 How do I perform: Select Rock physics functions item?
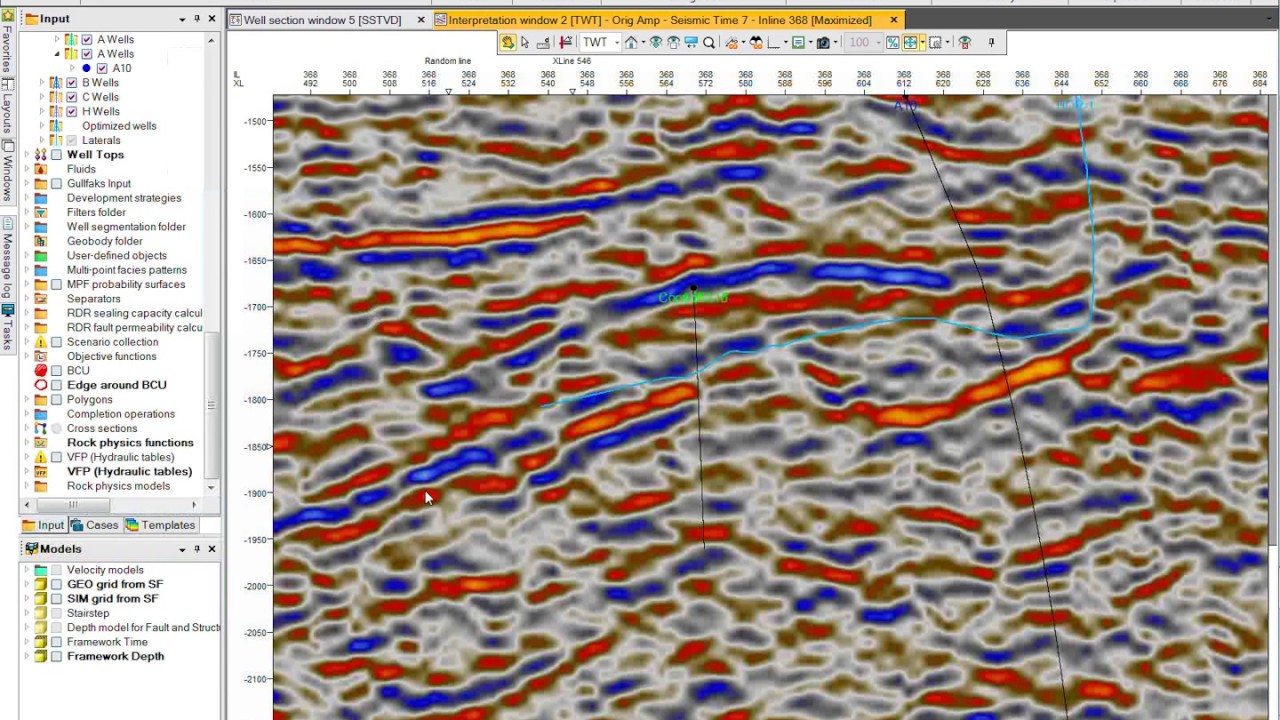click(x=130, y=443)
